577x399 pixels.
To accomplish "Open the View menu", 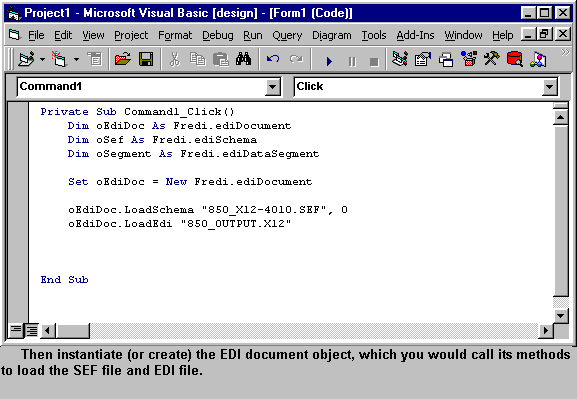I will coord(93,35).
